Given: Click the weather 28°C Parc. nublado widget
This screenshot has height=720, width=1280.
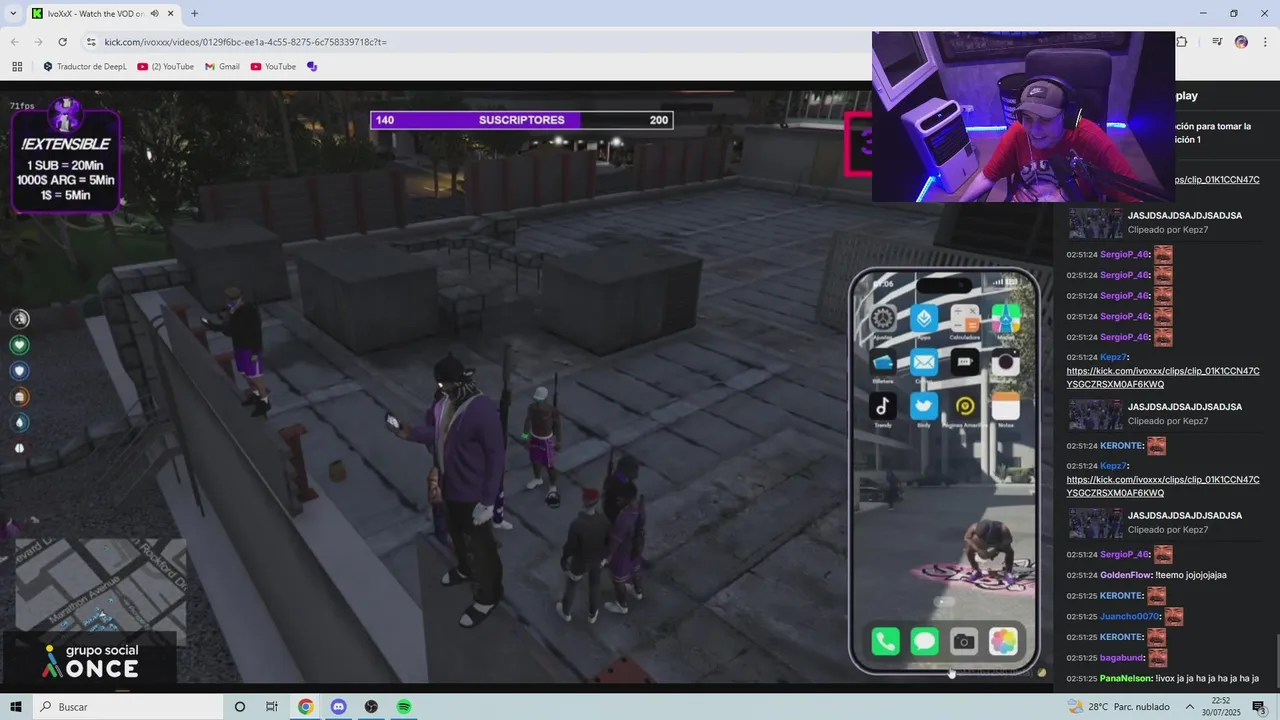Looking at the screenshot, I should tap(1118, 707).
